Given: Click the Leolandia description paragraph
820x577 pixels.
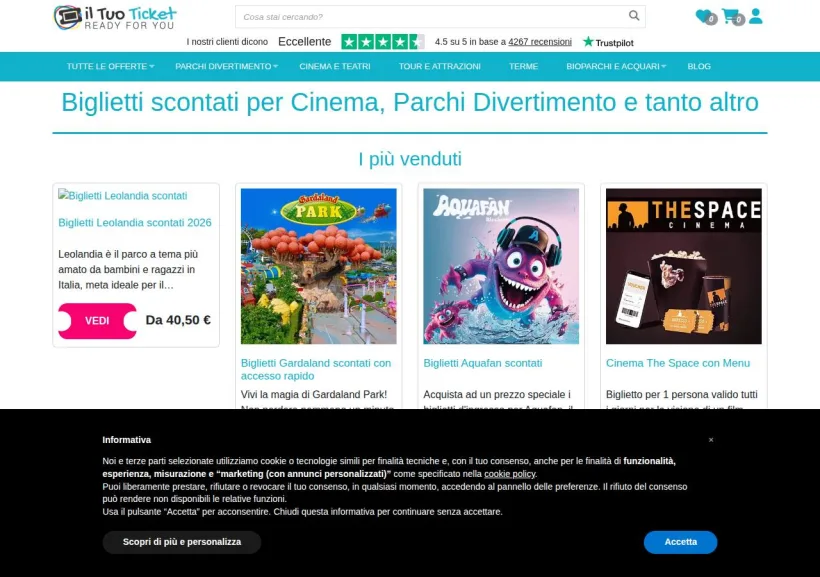Looking at the screenshot, I should (128, 269).
